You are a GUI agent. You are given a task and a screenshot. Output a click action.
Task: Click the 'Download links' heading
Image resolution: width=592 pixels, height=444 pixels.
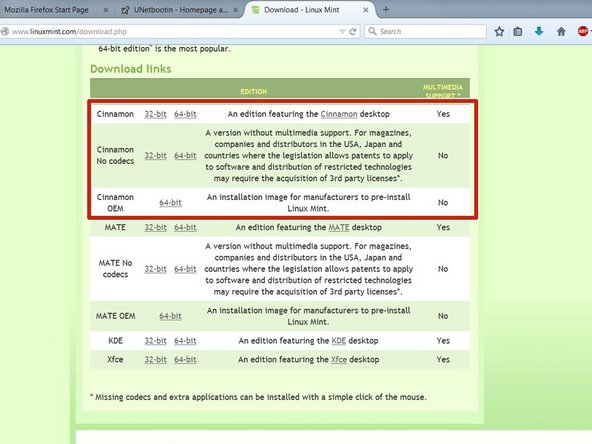tap(131, 69)
